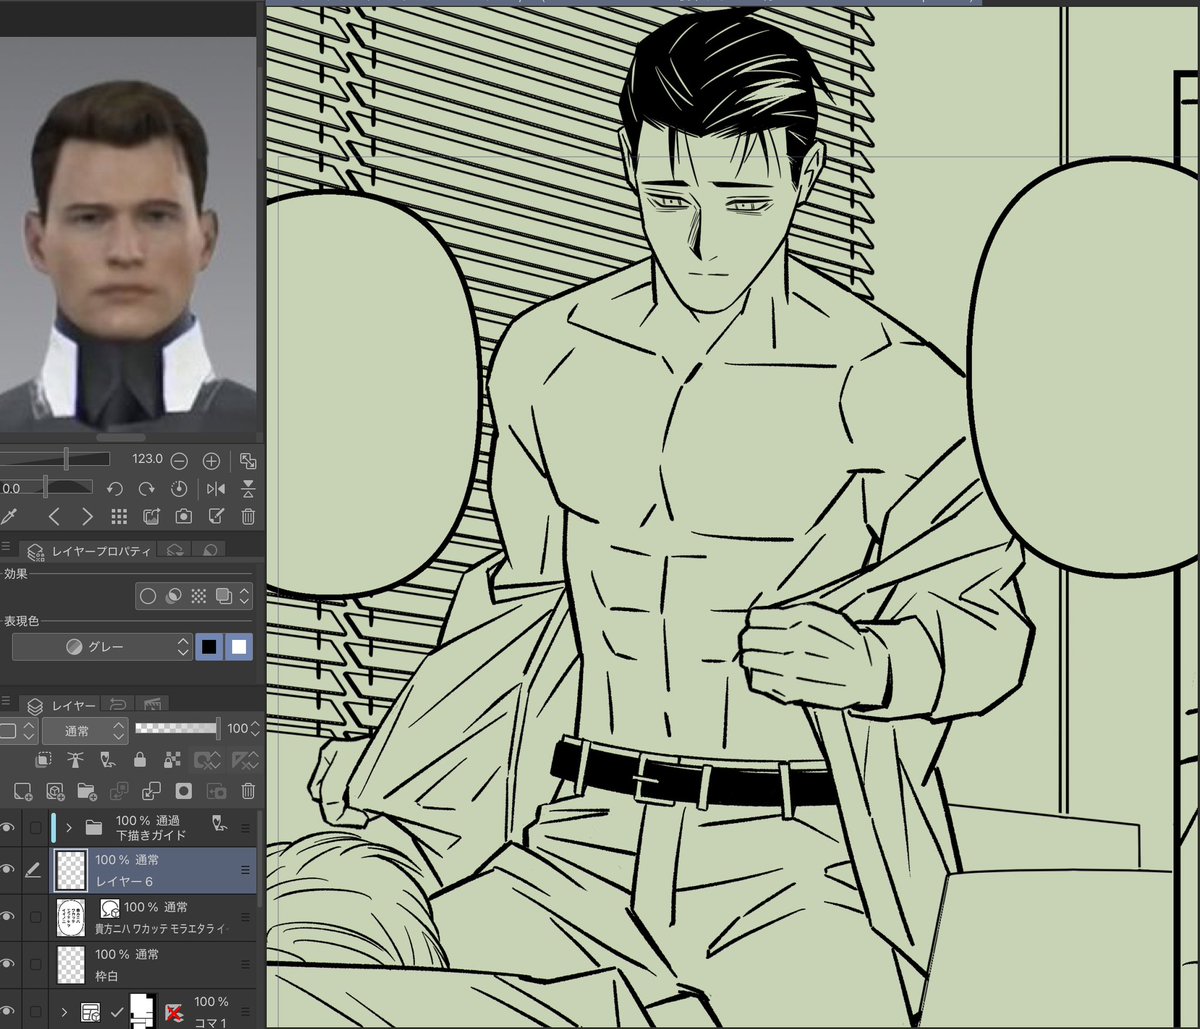Apply Layer color effect
Image resolution: width=1200 pixels, height=1029 pixels.
coord(223,597)
